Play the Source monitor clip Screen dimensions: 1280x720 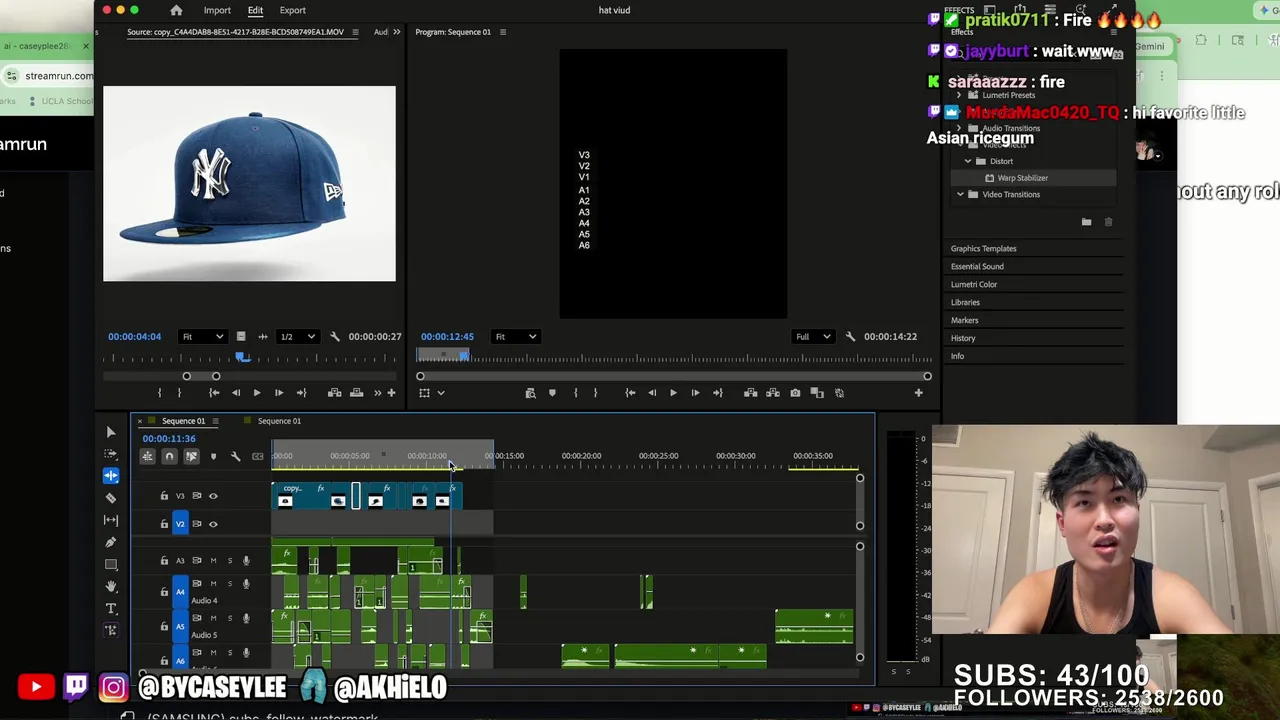coord(256,393)
